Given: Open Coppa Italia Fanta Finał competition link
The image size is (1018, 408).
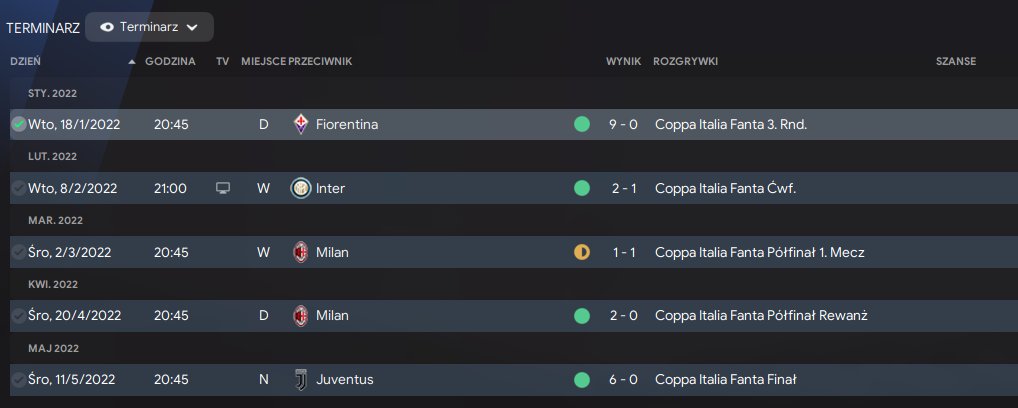Looking at the screenshot, I should point(725,379).
